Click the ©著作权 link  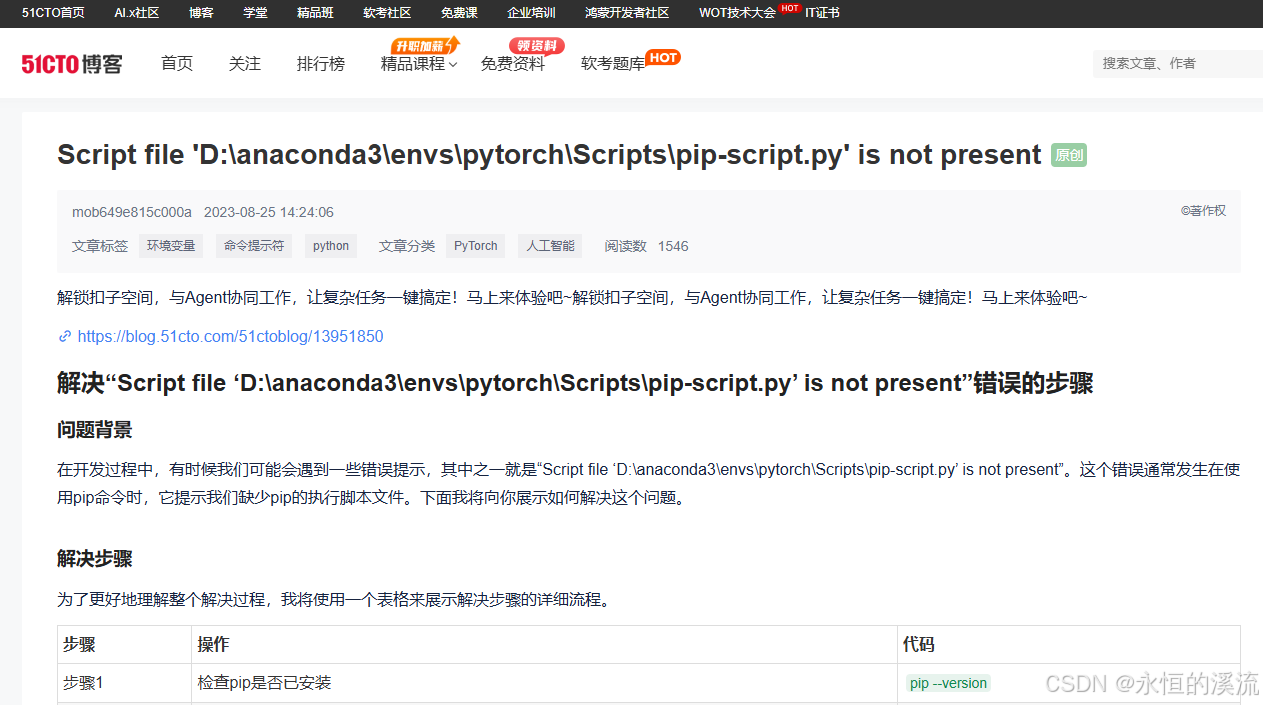[x=1203, y=211]
